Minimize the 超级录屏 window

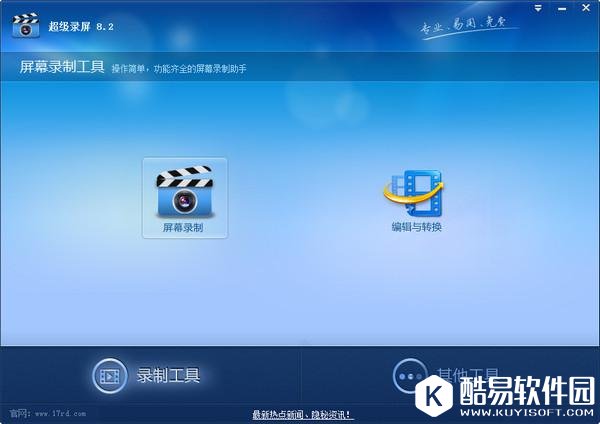(x=562, y=8)
